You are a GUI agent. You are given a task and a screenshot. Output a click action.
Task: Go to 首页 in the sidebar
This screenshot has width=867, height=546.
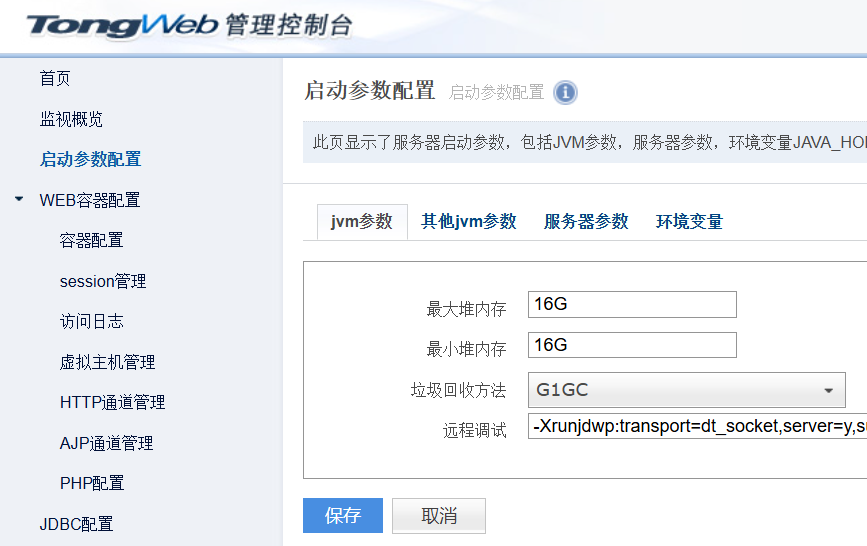(x=55, y=78)
